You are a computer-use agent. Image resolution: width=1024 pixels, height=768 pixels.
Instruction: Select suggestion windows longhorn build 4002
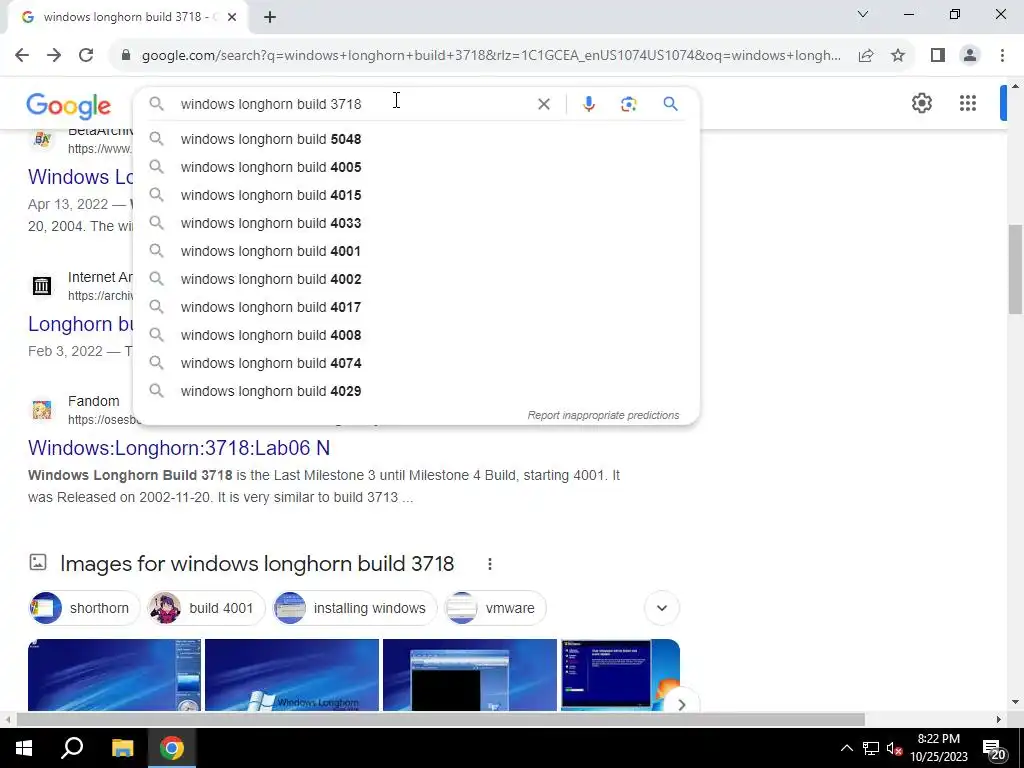pyautogui.click(x=416, y=280)
